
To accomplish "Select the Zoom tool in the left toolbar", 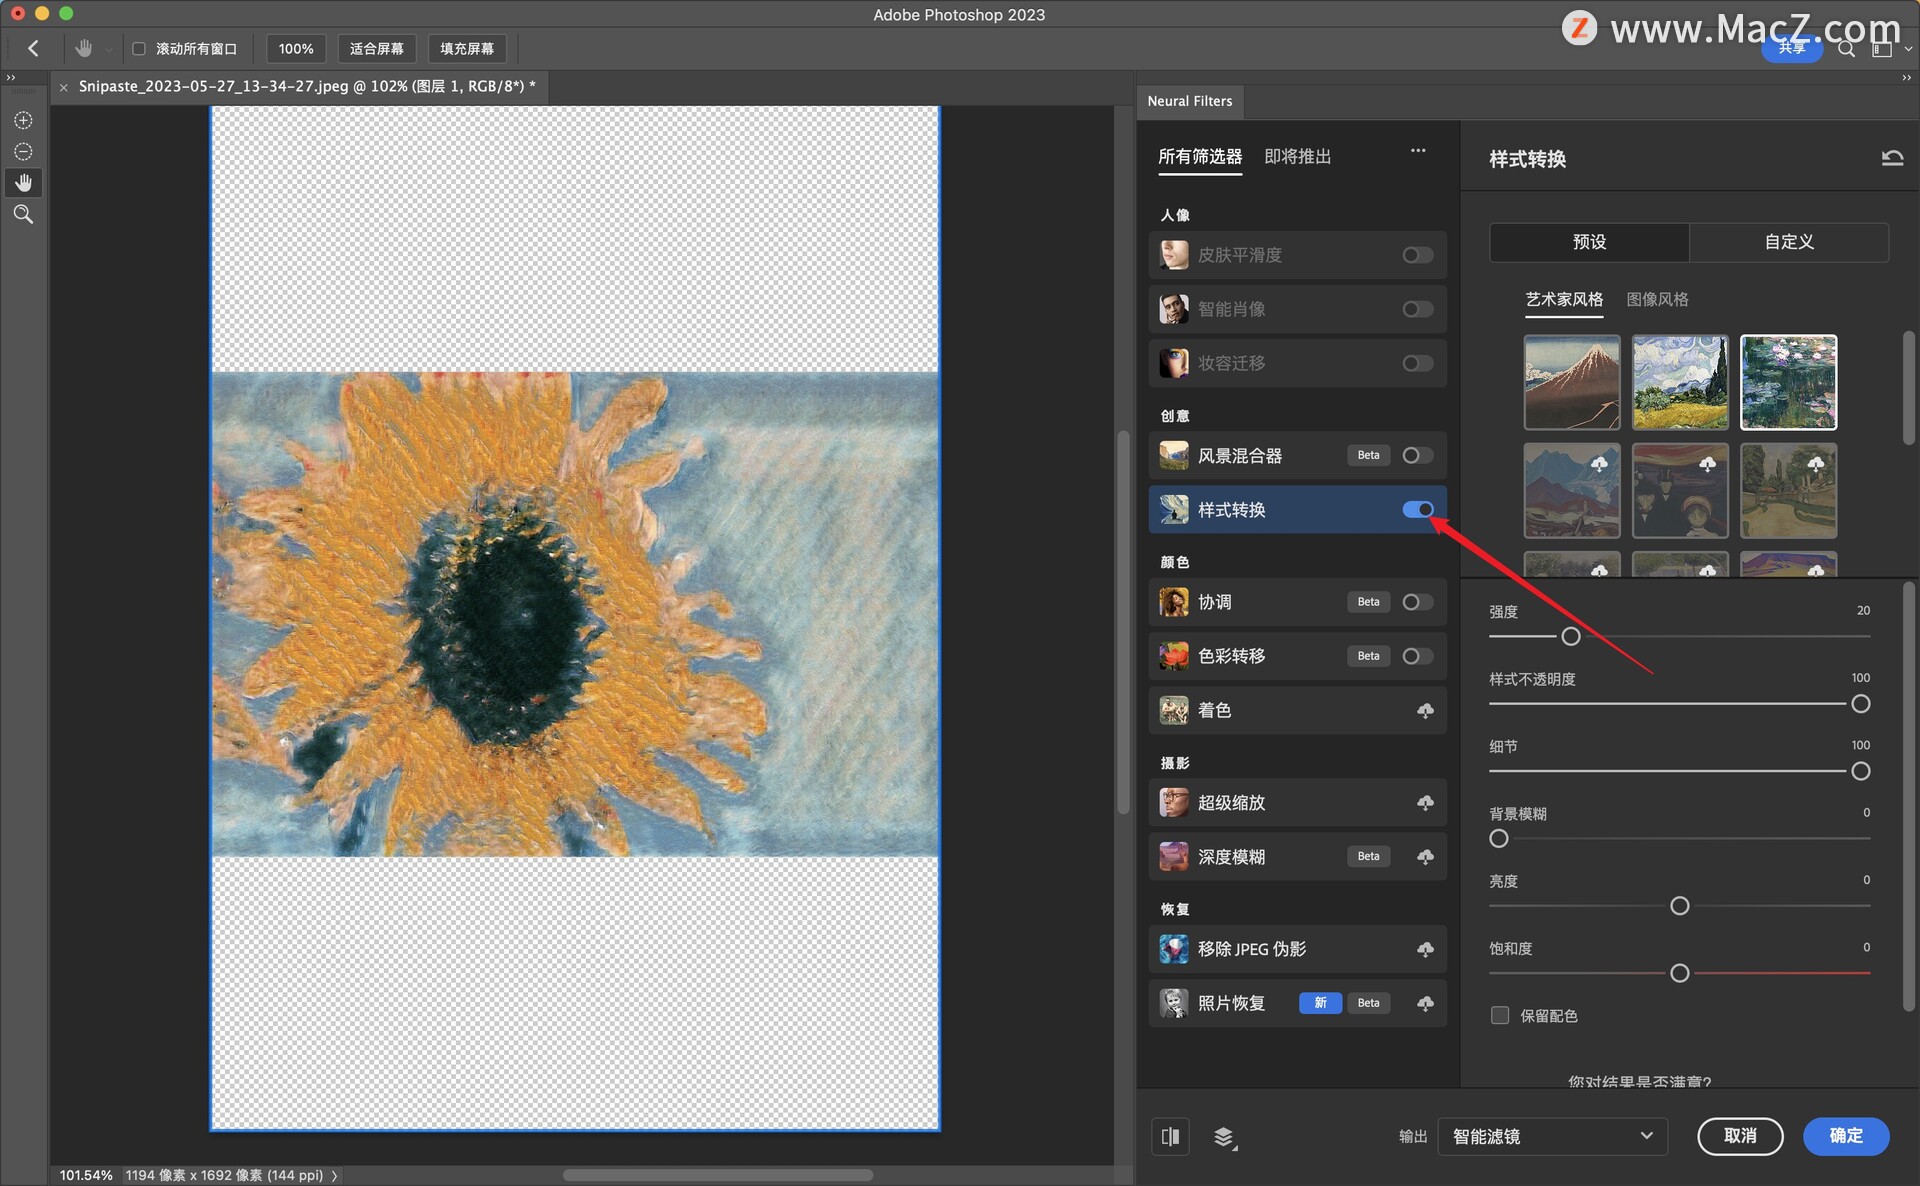I will 23,214.
